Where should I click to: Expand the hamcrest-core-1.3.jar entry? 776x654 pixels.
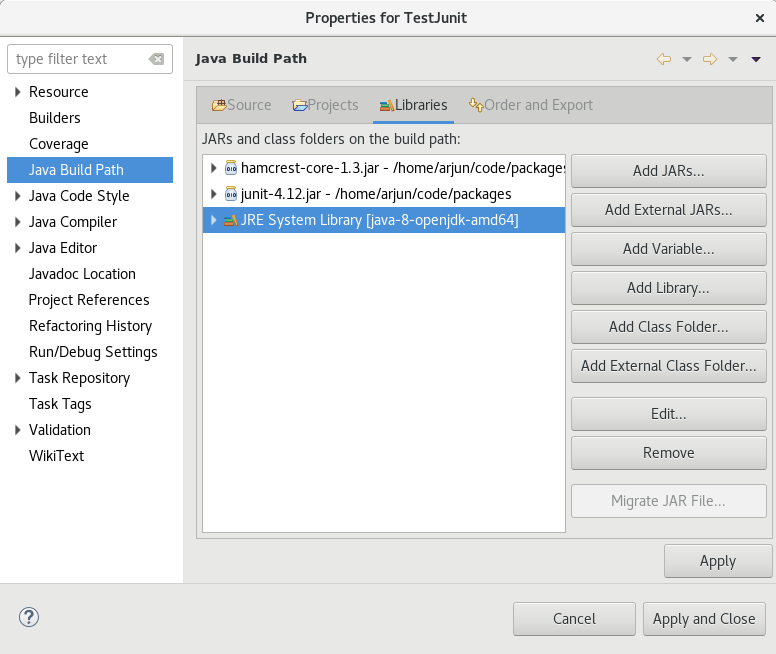[x=213, y=168]
